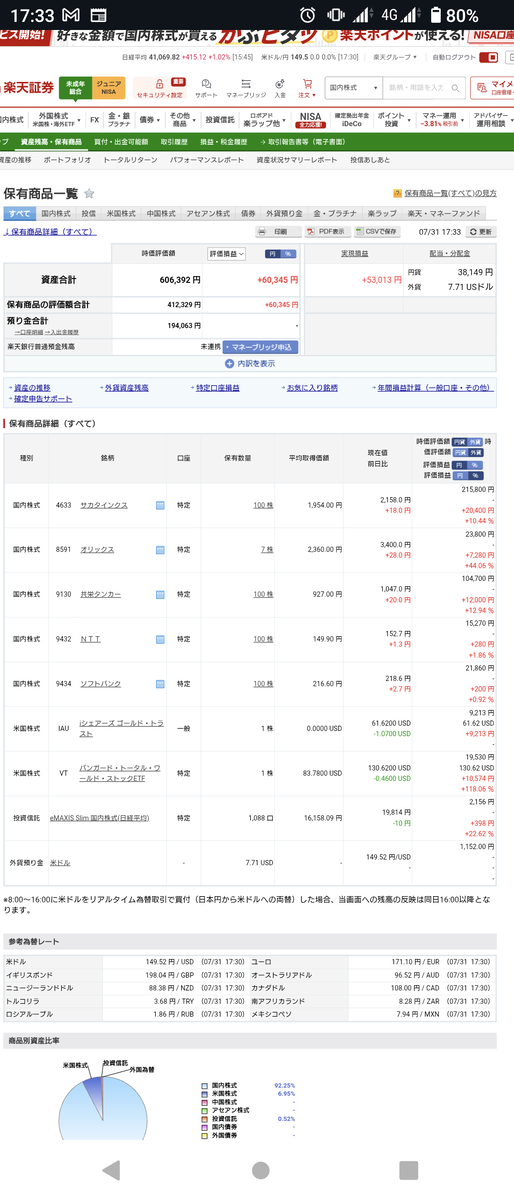This screenshot has width=514, height=1200.
Task: Tap Gmail notification icon in status bar
Action: pyautogui.click(x=70, y=15)
